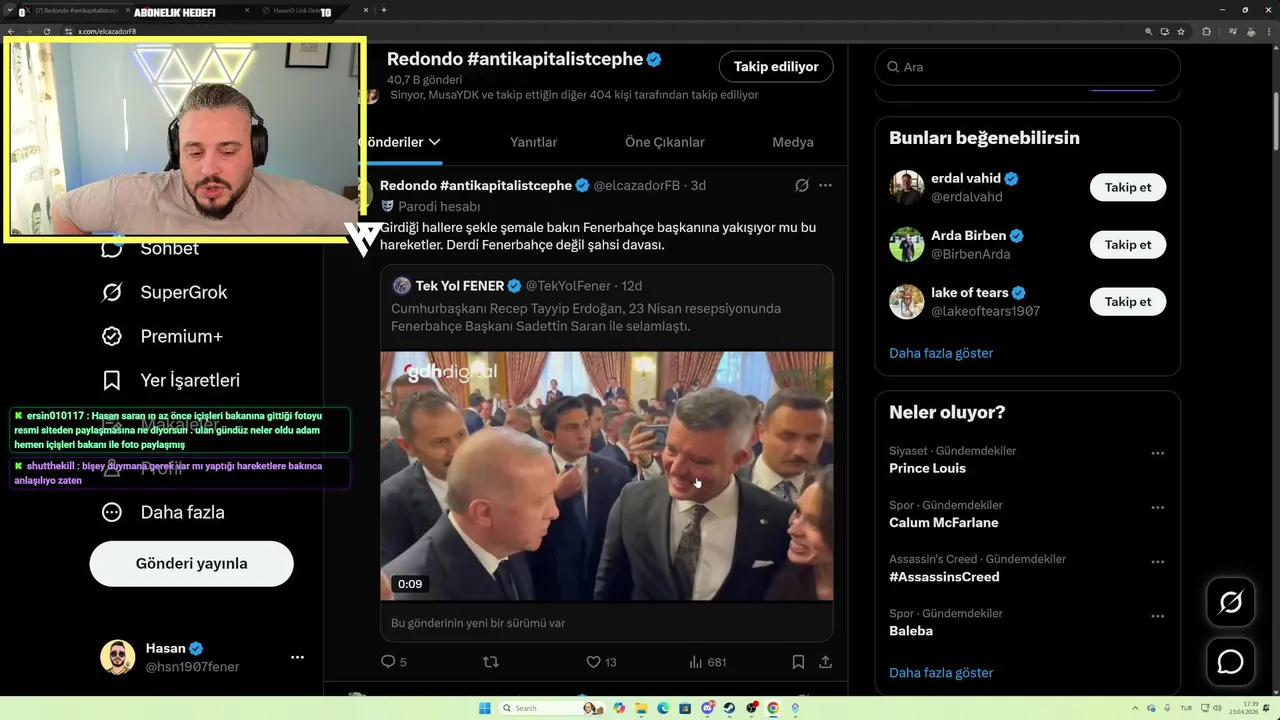The height and width of the screenshot is (720, 1280).
Task: Open Chrome from the taskbar
Action: point(773,708)
